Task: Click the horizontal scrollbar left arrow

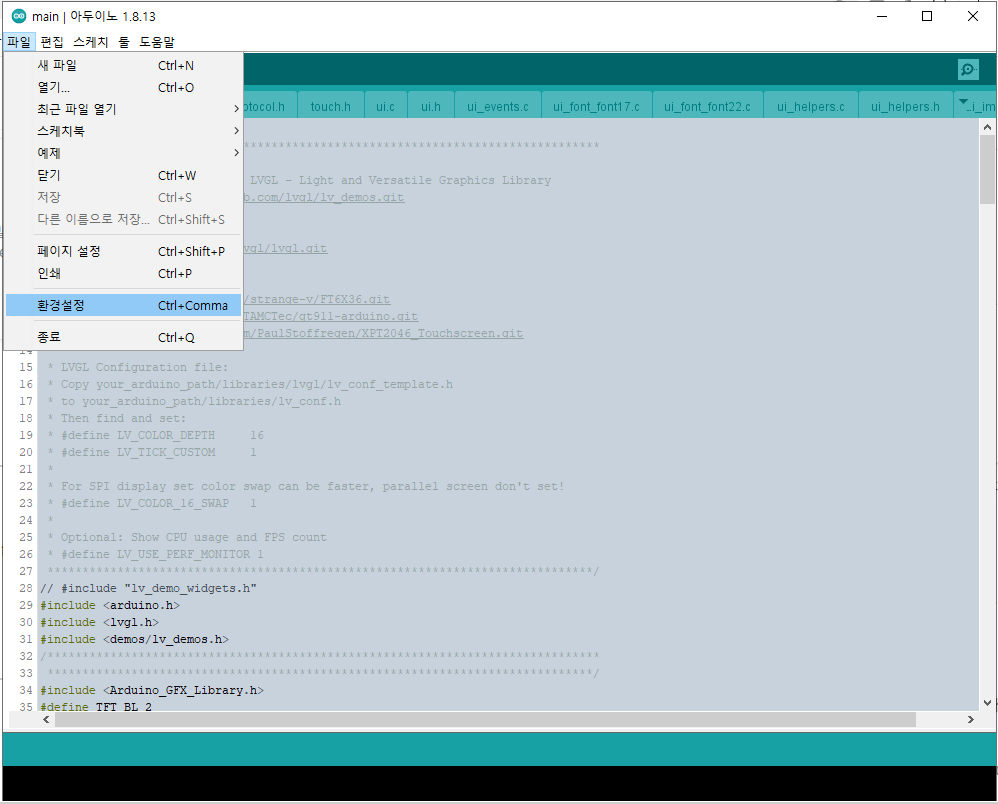Action: pos(46,719)
